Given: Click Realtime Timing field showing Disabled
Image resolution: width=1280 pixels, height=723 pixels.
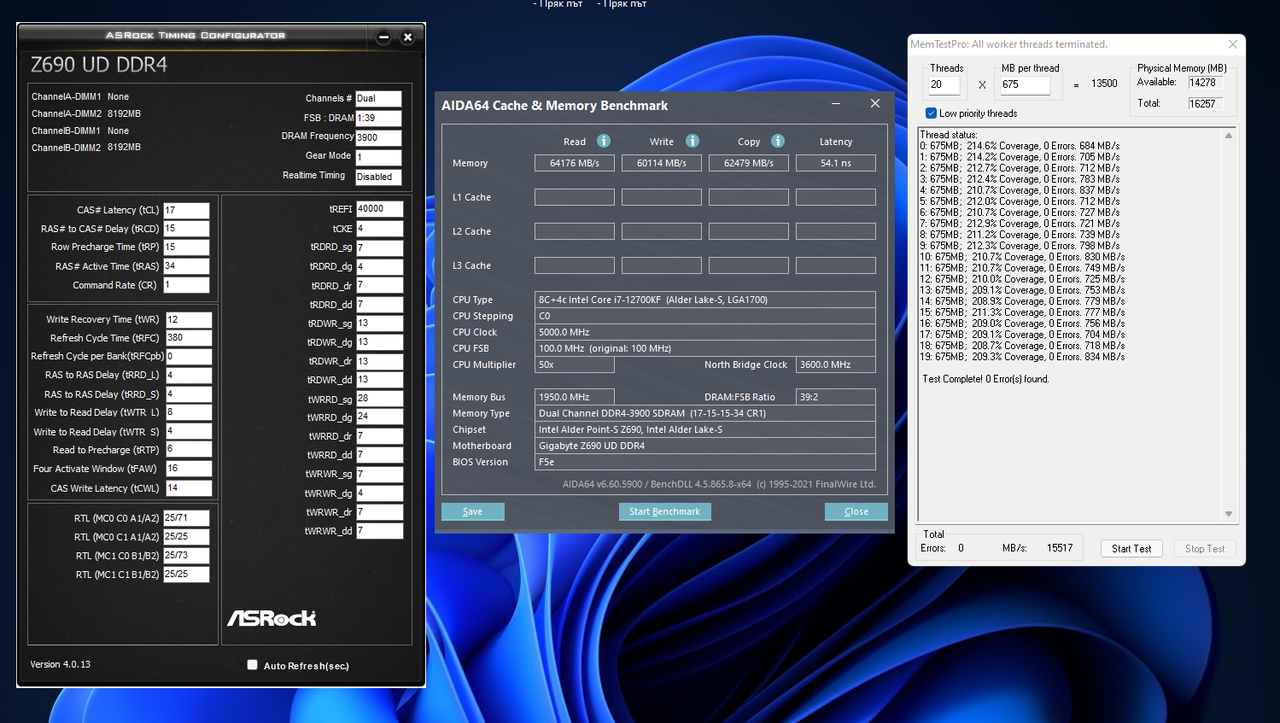Looking at the screenshot, I should pos(378,176).
